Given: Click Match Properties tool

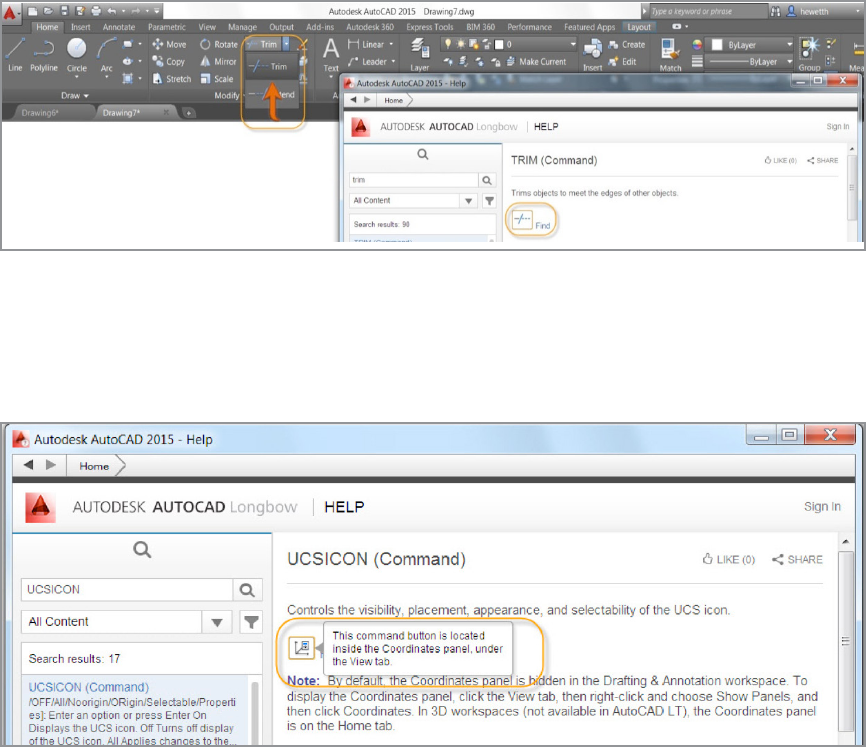Looking at the screenshot, I should tap(670, 55).
